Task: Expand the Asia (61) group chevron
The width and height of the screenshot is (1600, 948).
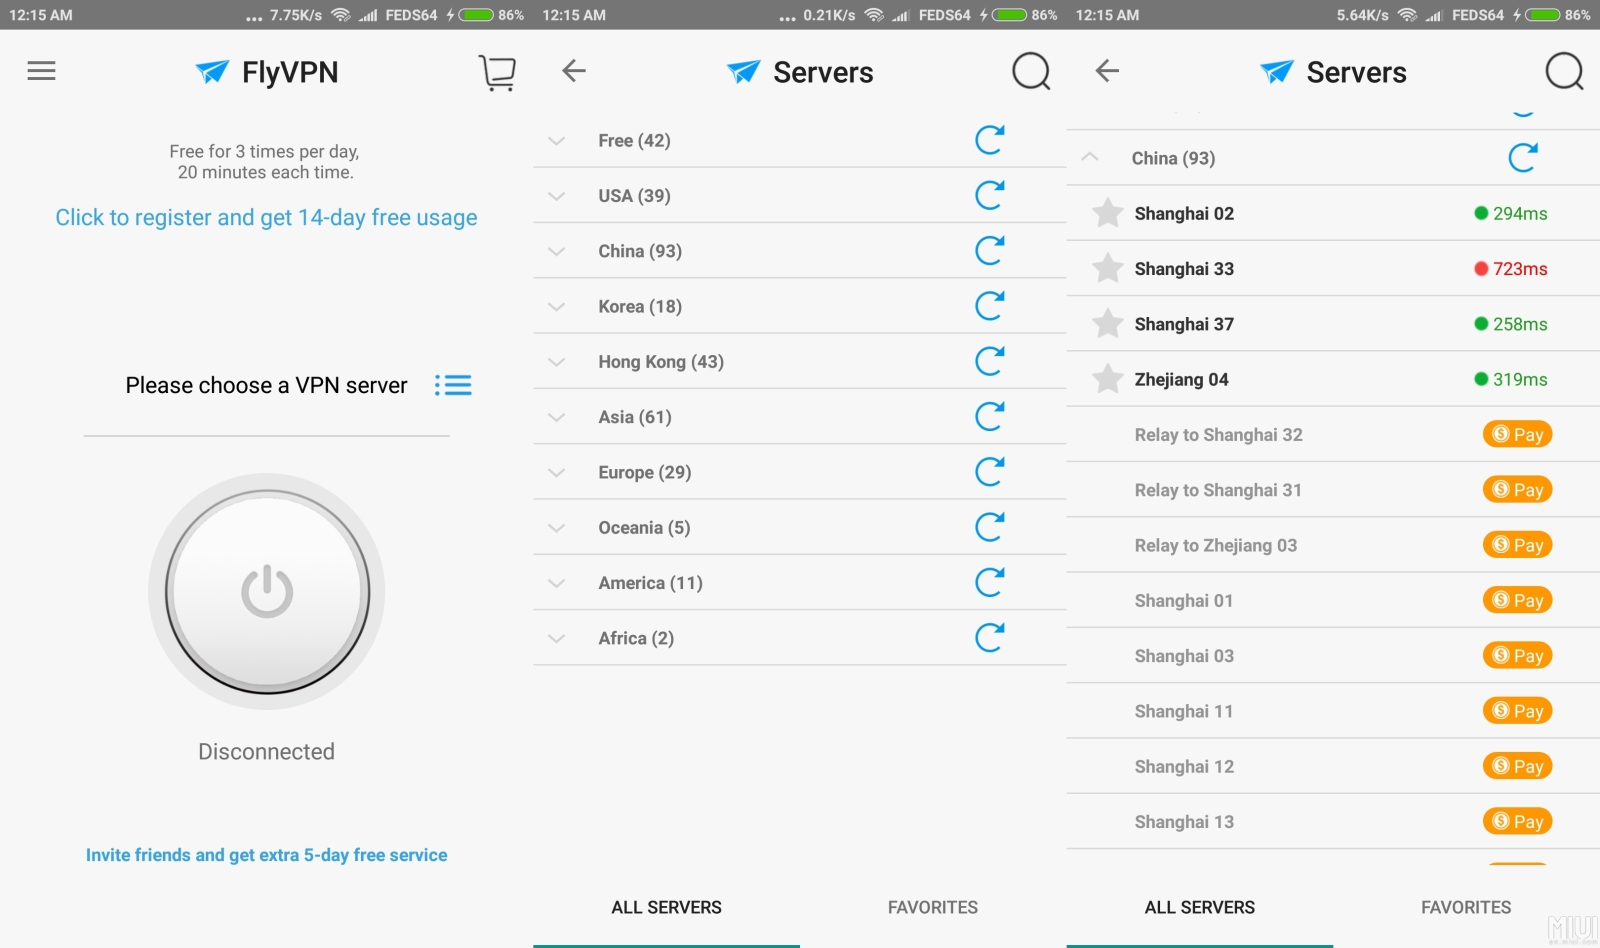Action: pos(557,417)
